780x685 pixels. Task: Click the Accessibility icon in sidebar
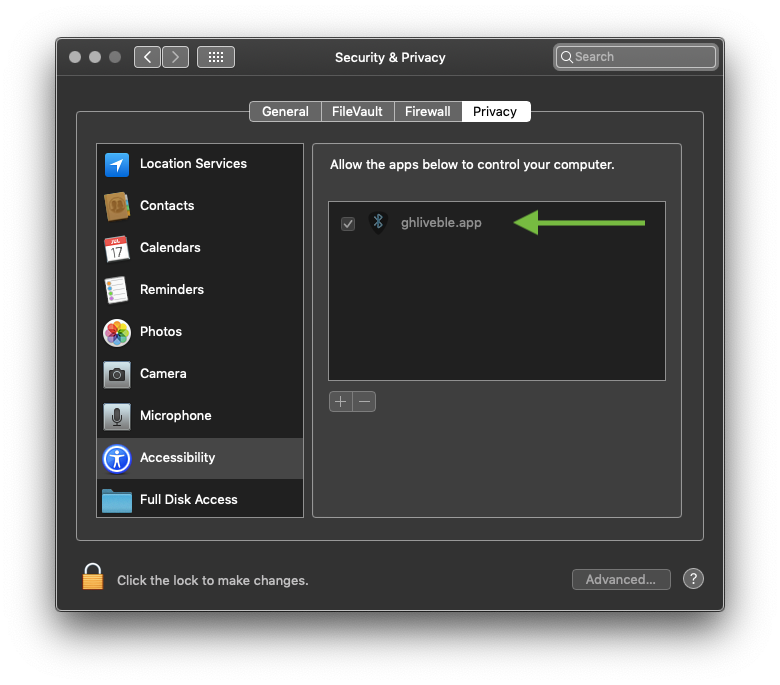point(117,458)
